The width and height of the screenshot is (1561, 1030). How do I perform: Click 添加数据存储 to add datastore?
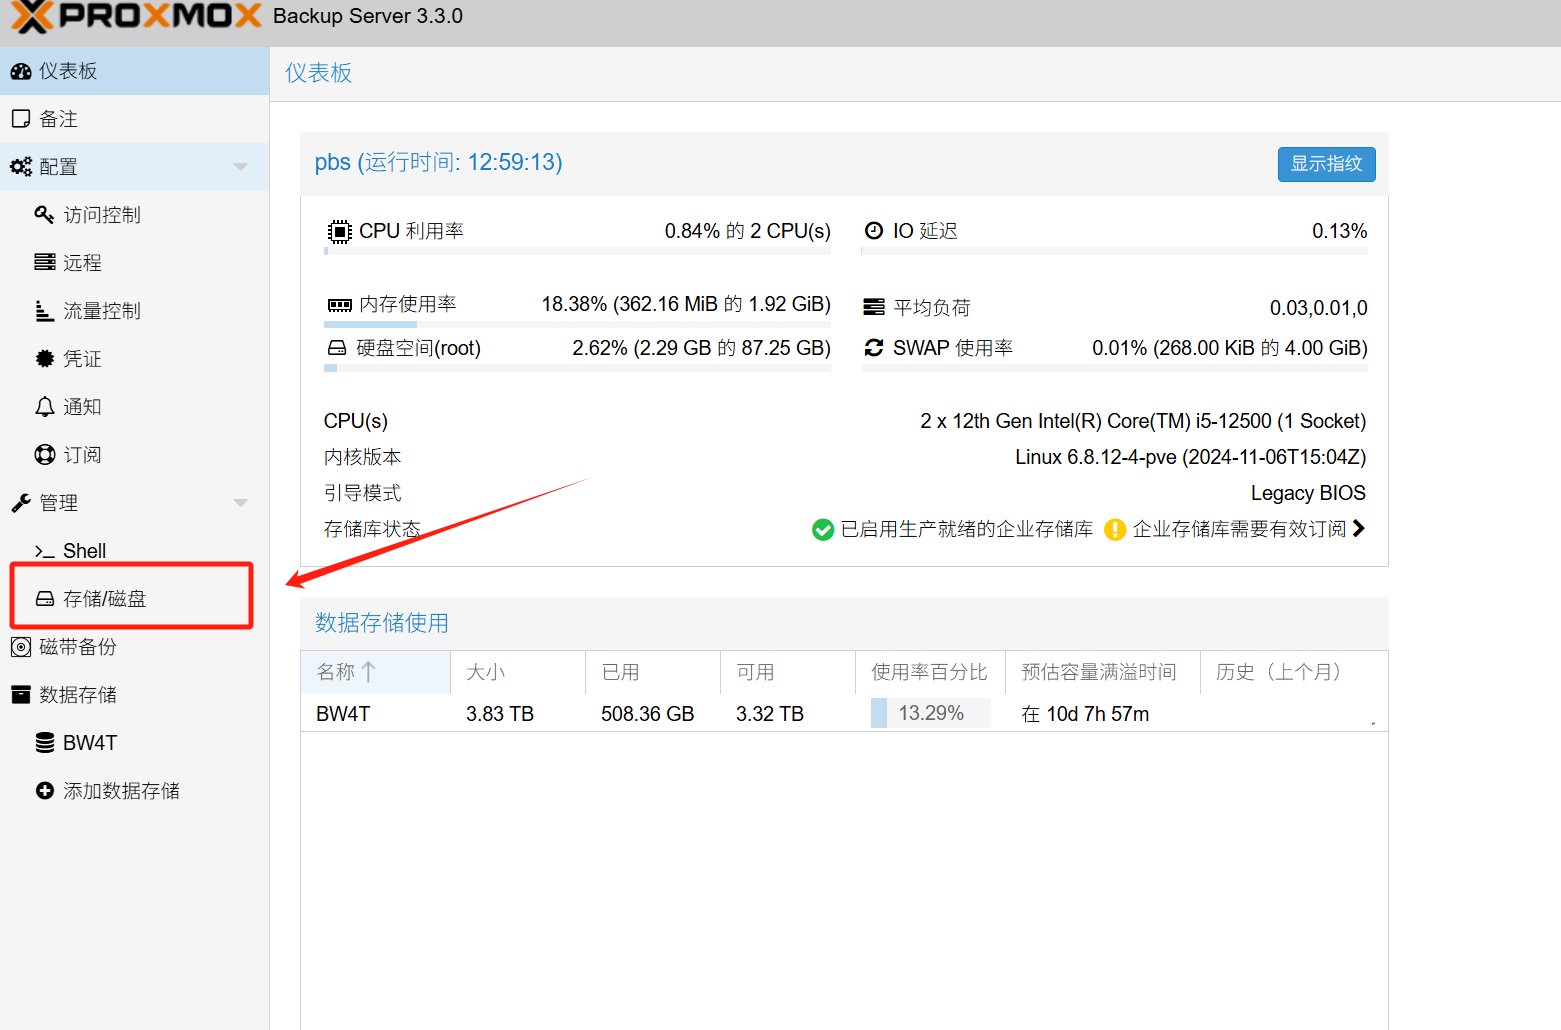coord(120,791)
